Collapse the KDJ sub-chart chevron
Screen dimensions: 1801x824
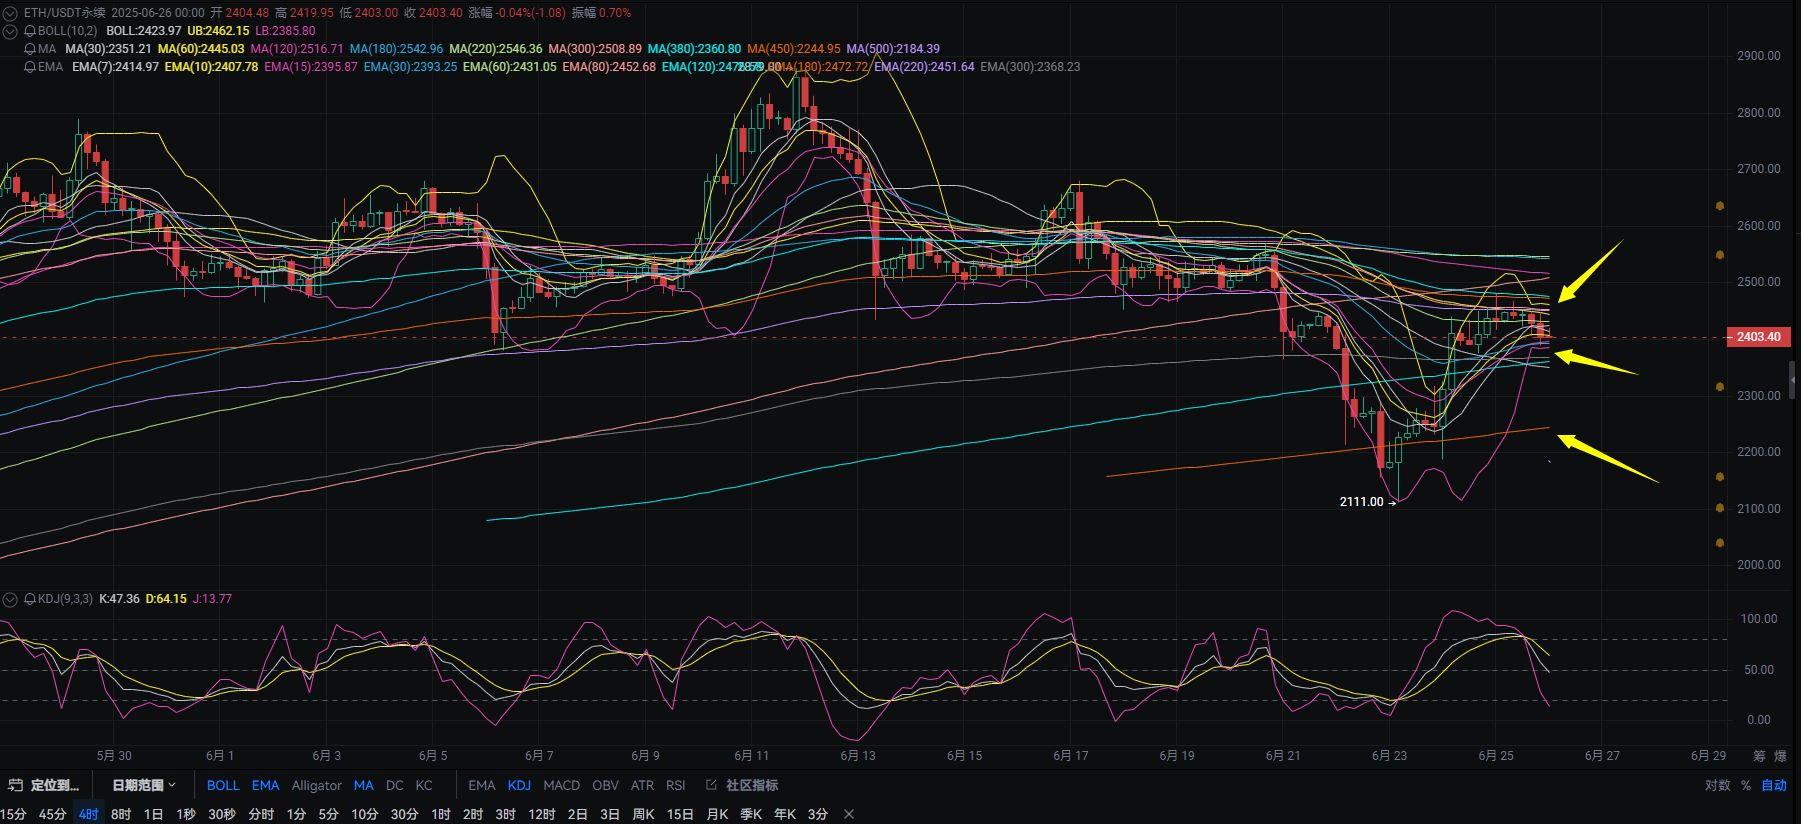pos(10,599)
